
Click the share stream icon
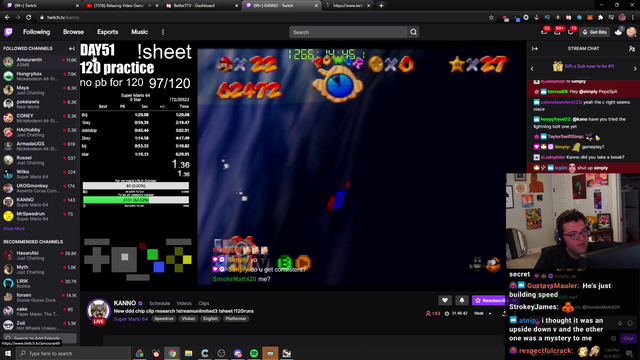click(504, 313)
